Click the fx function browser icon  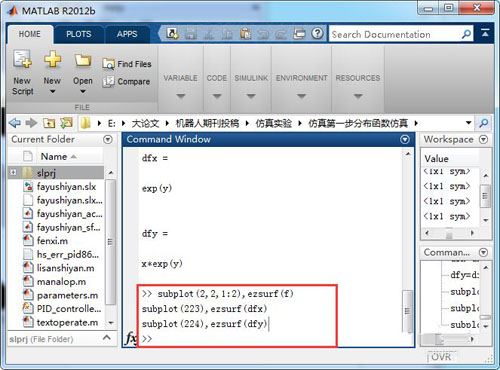click(x=131, y=338)
